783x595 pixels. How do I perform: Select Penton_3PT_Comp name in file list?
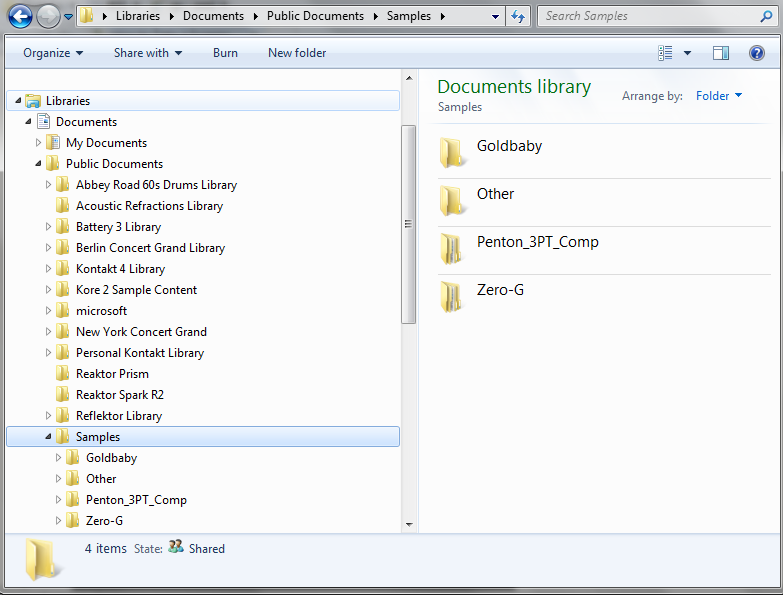(537, 242)
